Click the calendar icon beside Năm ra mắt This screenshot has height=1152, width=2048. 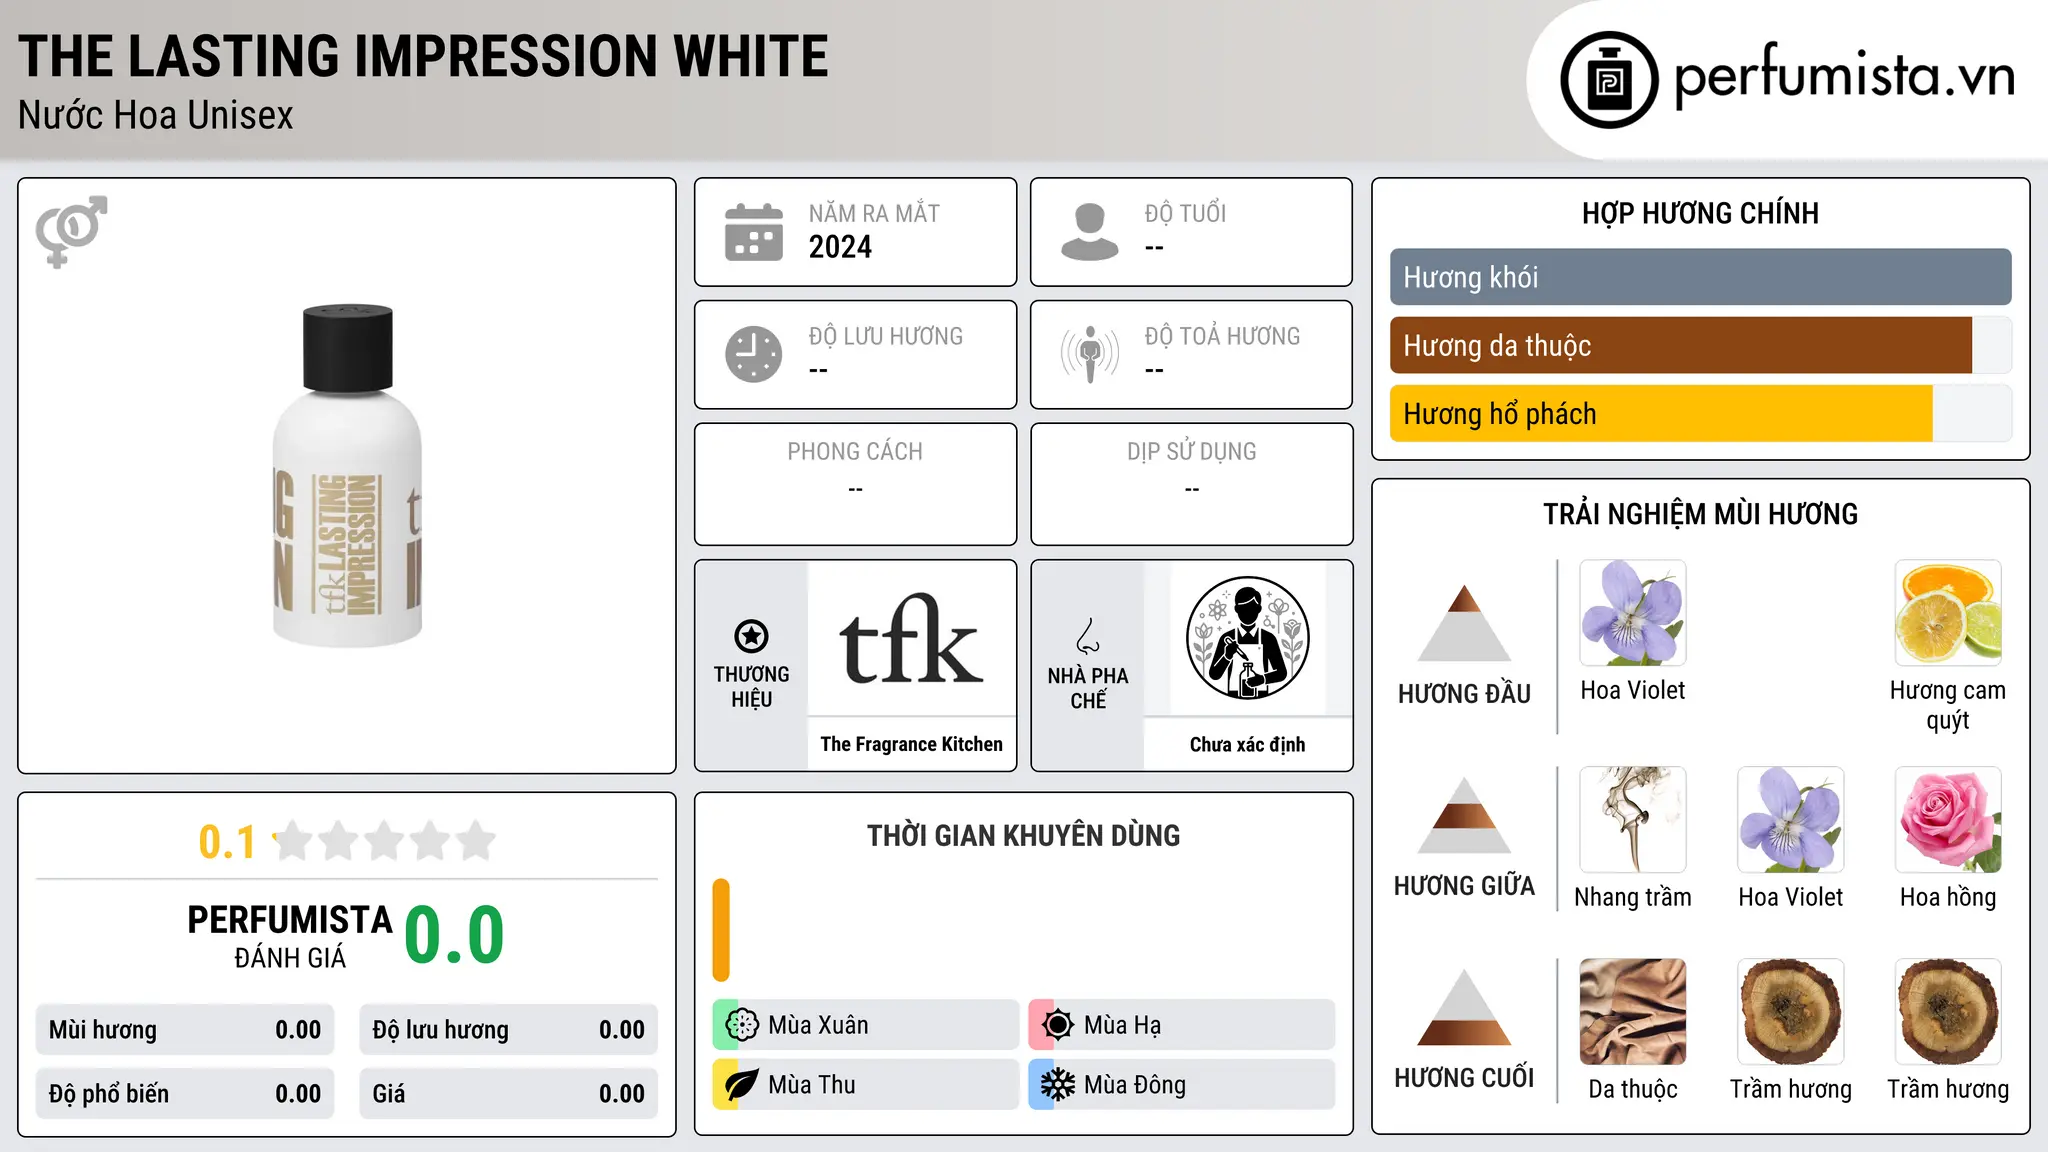754,232
